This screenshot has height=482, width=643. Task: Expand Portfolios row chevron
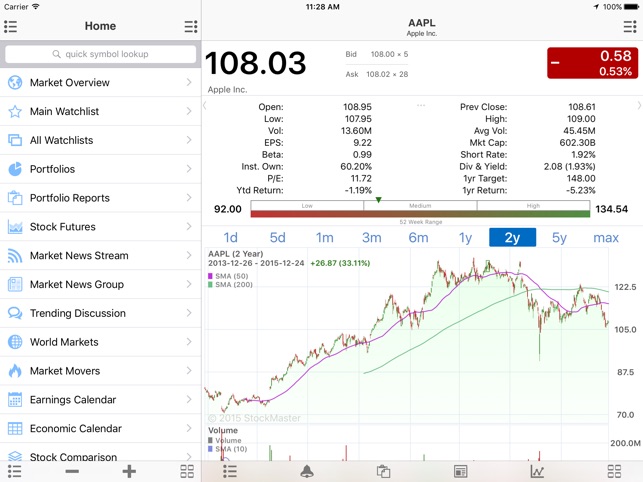point(189,169)
